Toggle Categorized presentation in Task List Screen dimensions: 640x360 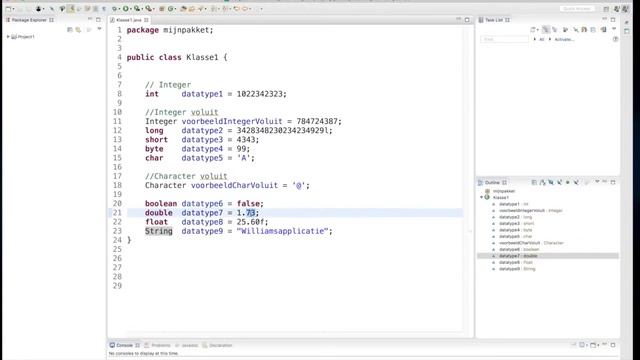click(x=546, y=29)
